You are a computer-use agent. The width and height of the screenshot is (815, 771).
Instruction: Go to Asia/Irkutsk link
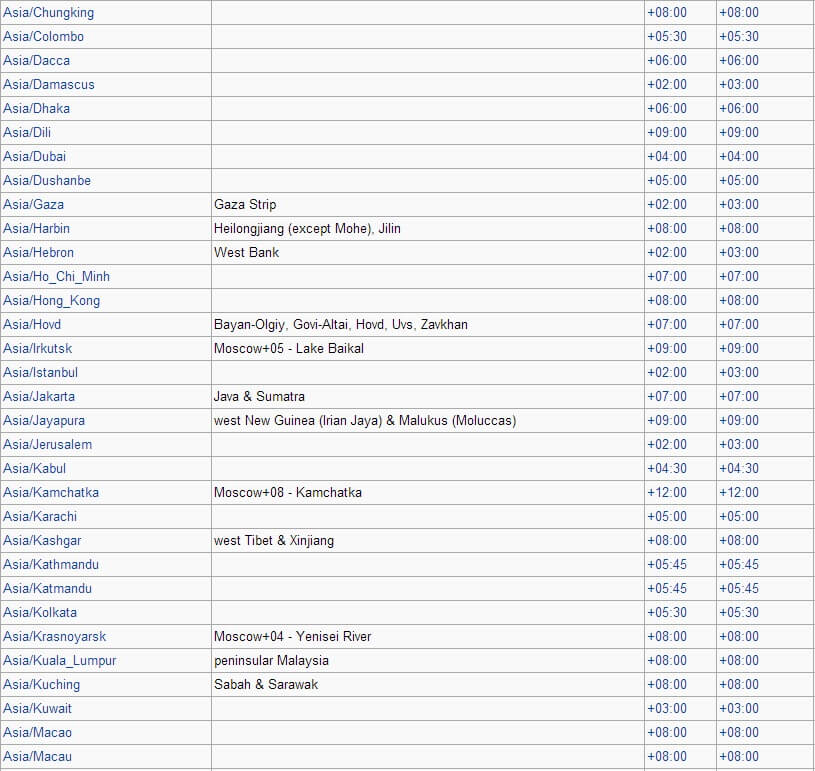(37, 348)
